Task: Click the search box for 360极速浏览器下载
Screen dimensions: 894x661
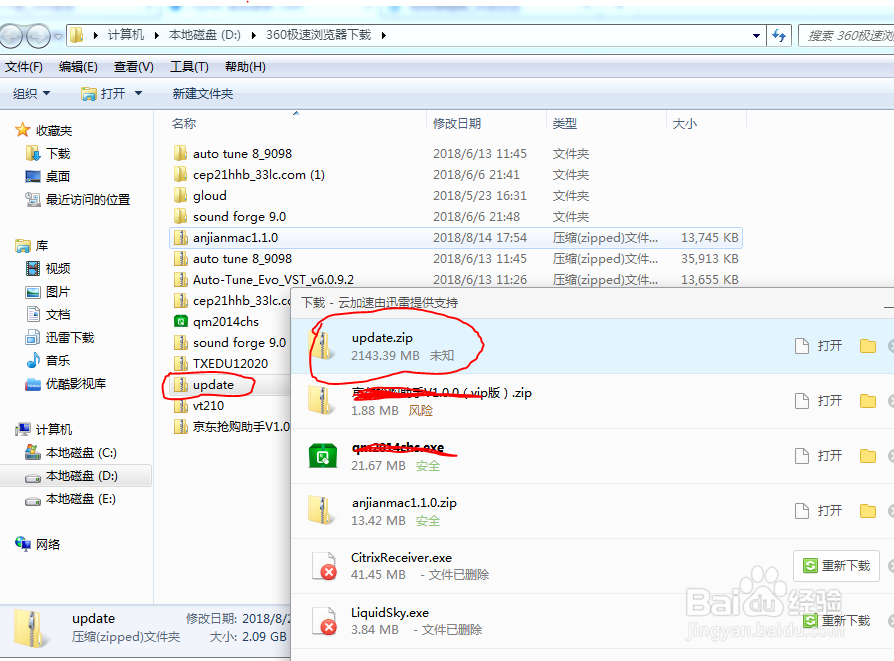Action: click(x=846, y=36)
